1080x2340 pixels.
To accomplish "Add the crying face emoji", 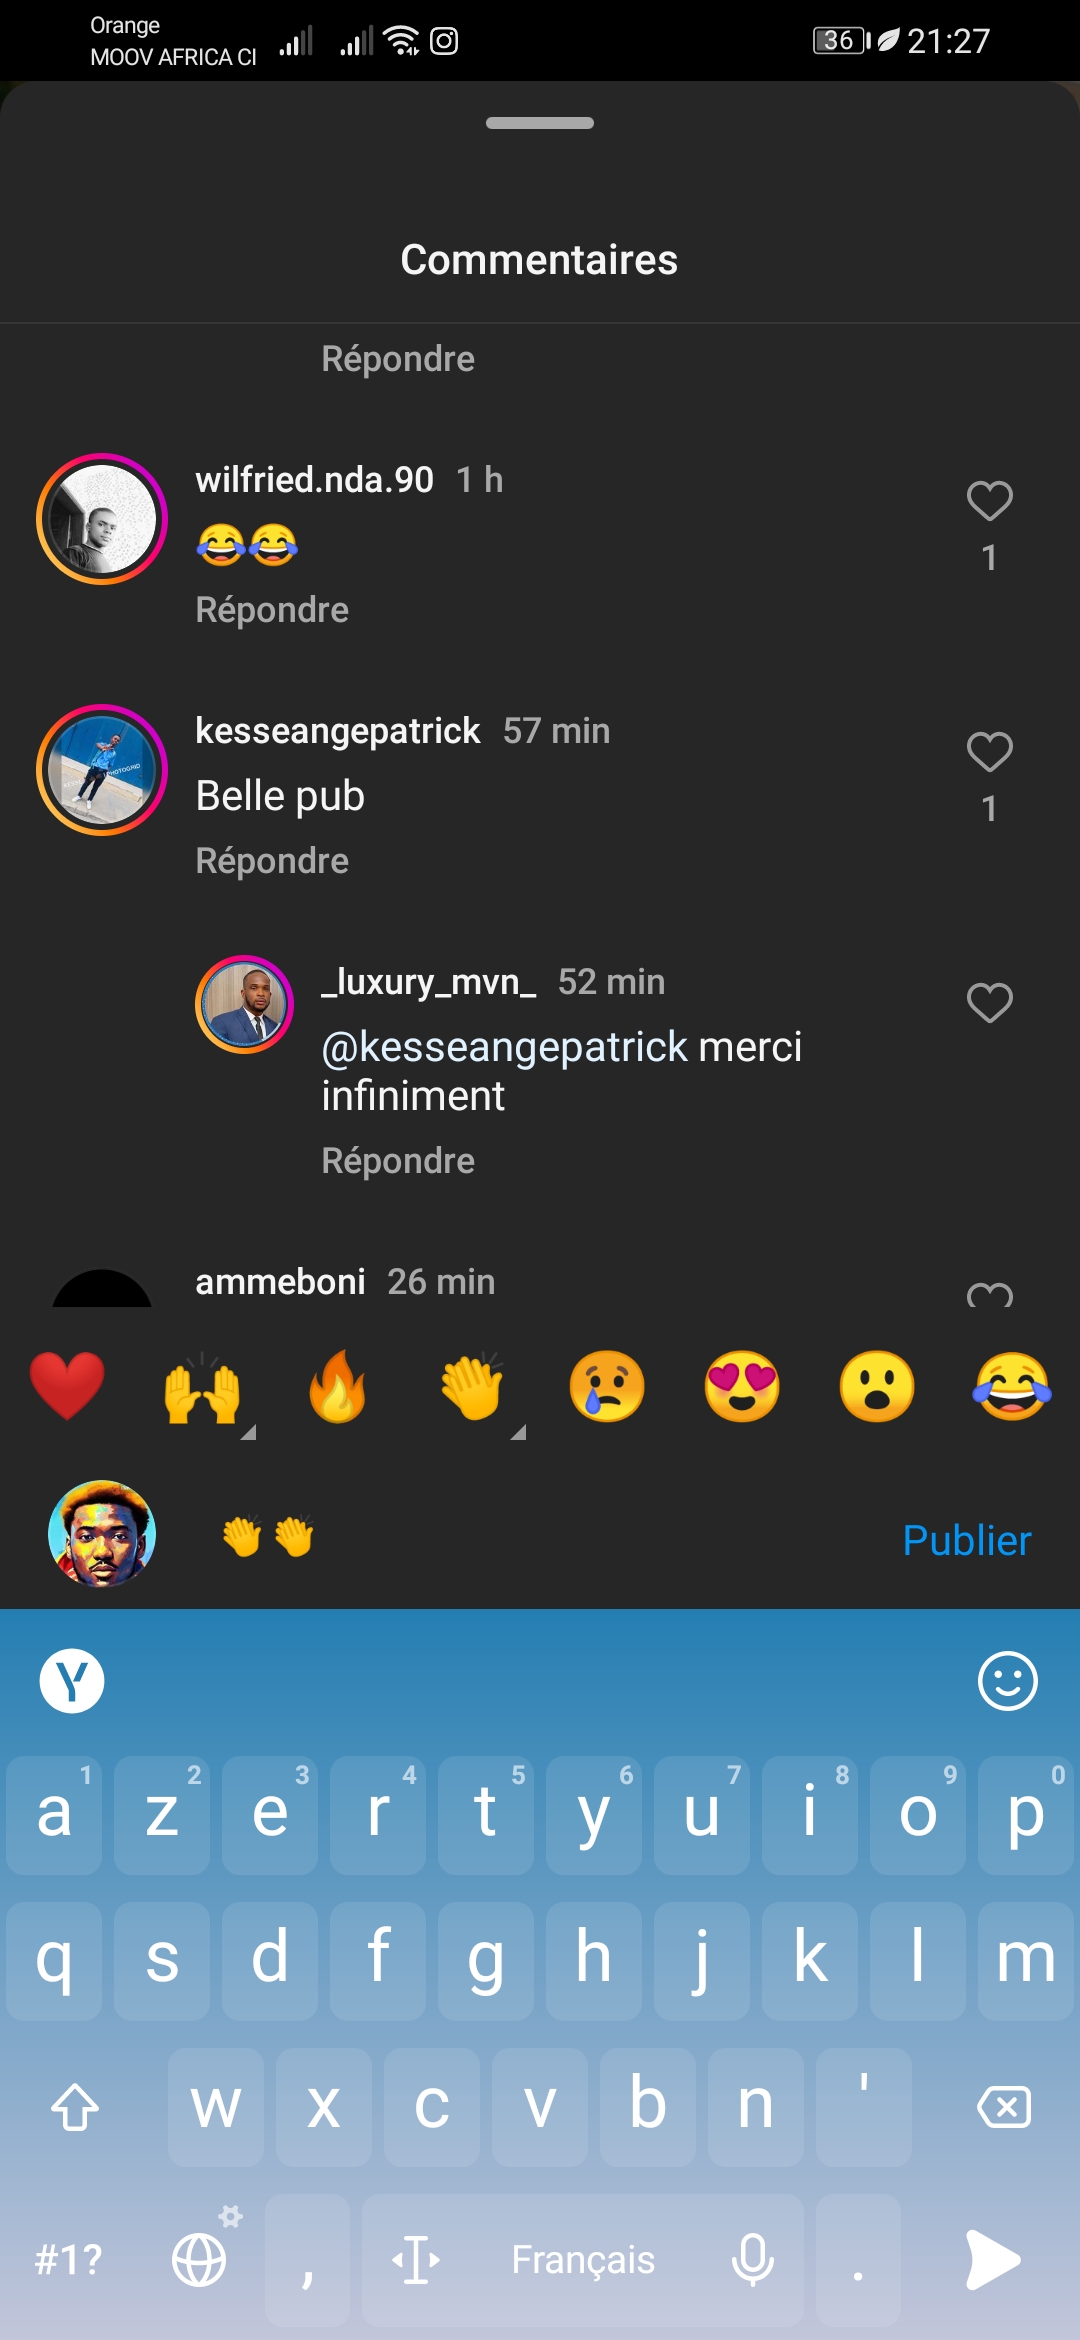I will 607,1386.
